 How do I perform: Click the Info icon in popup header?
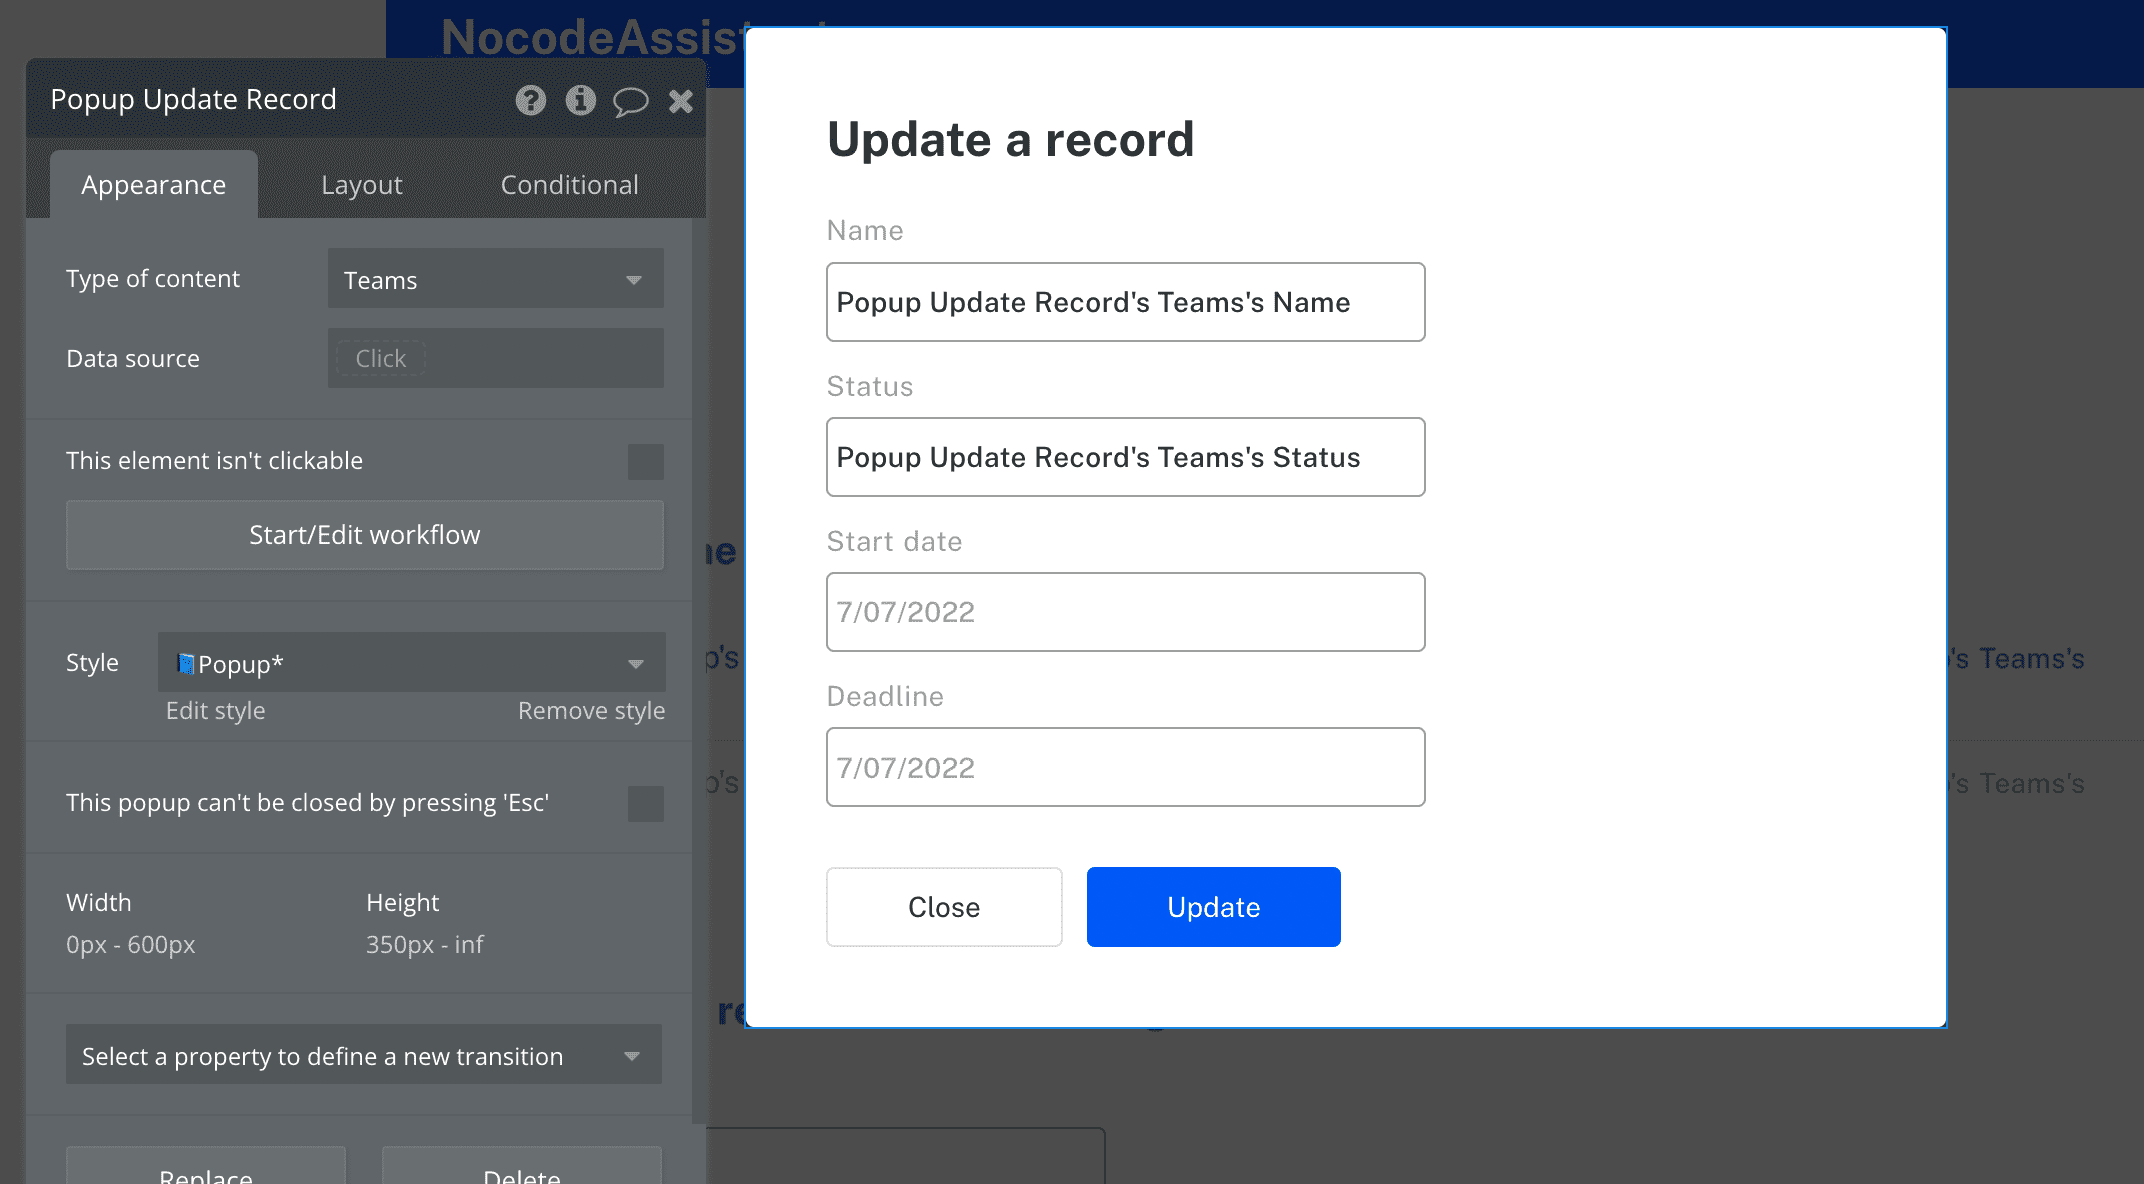tap(580, 101)
